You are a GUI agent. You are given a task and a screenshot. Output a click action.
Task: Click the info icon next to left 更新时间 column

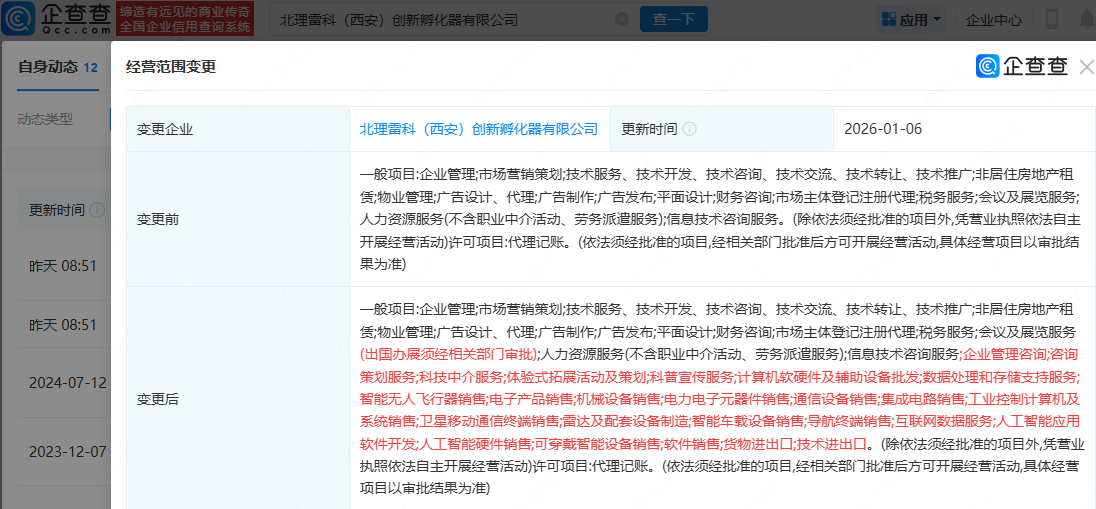coord(97,210)
